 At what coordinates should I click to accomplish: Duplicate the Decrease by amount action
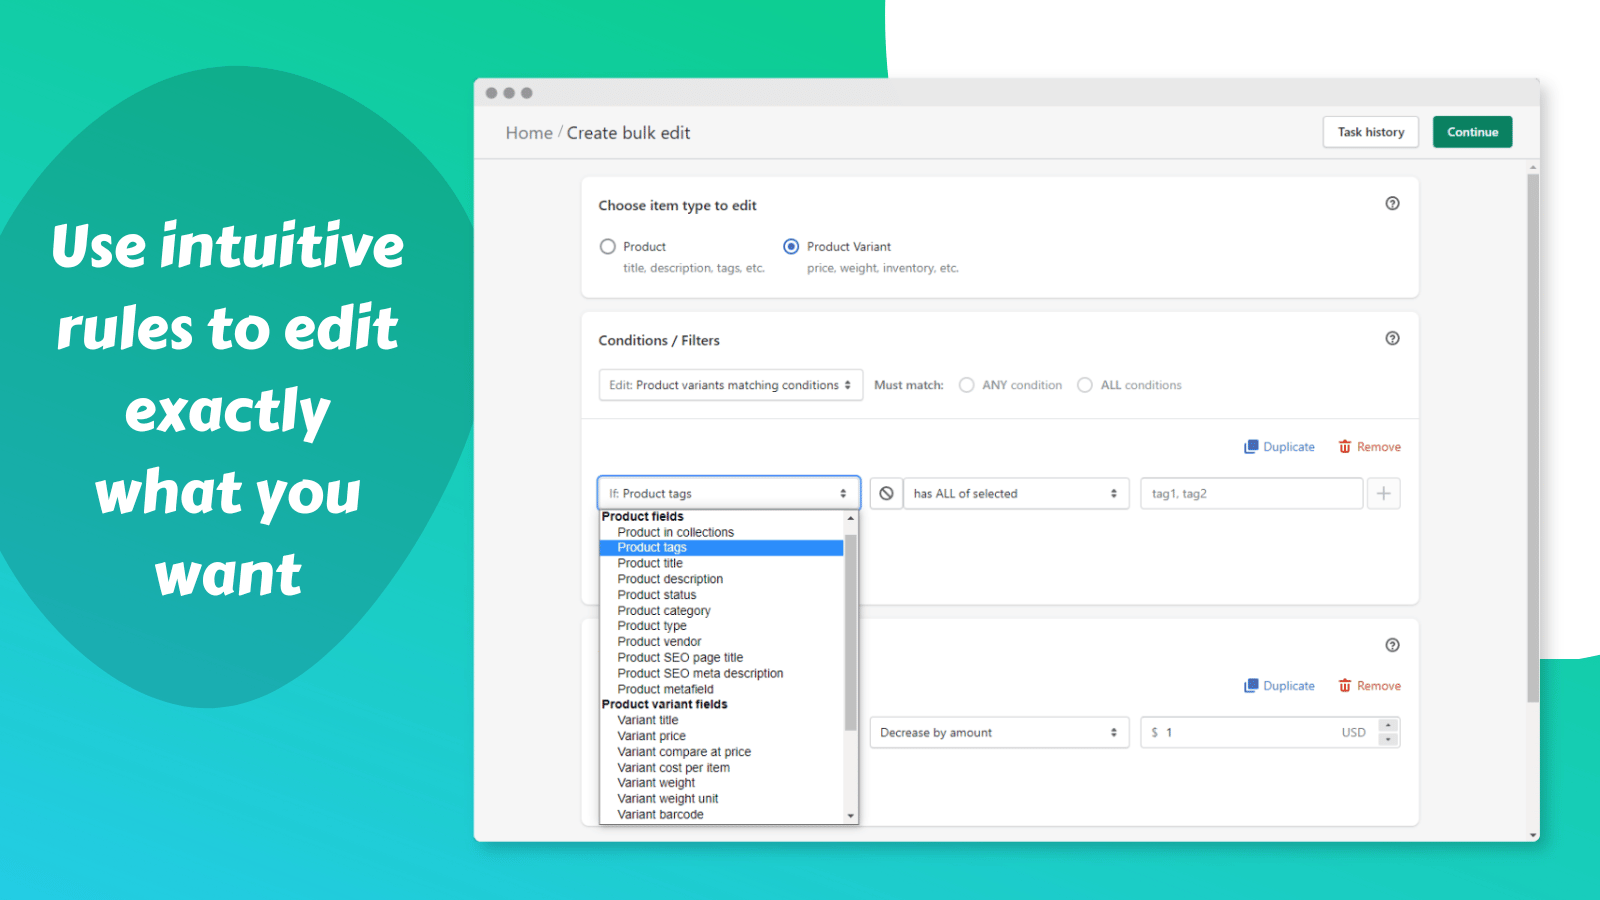pyautogui.click(x=1279, y=685)
